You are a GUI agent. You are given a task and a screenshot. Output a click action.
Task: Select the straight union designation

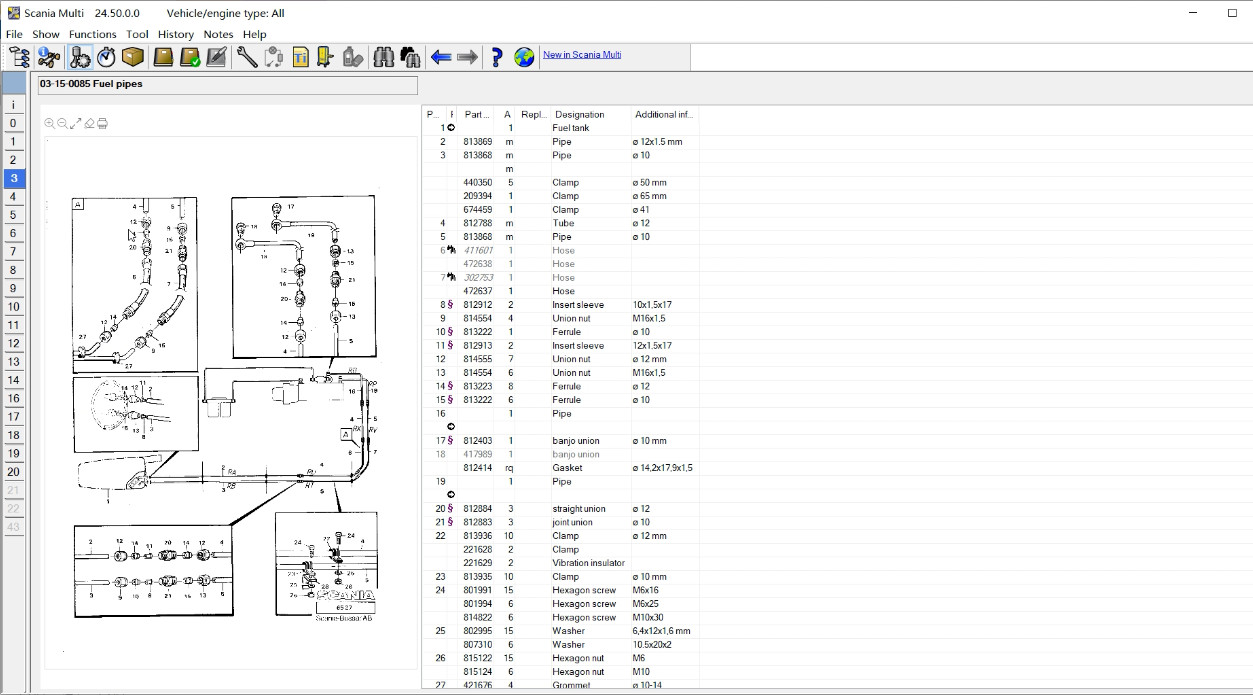(579, 509)
